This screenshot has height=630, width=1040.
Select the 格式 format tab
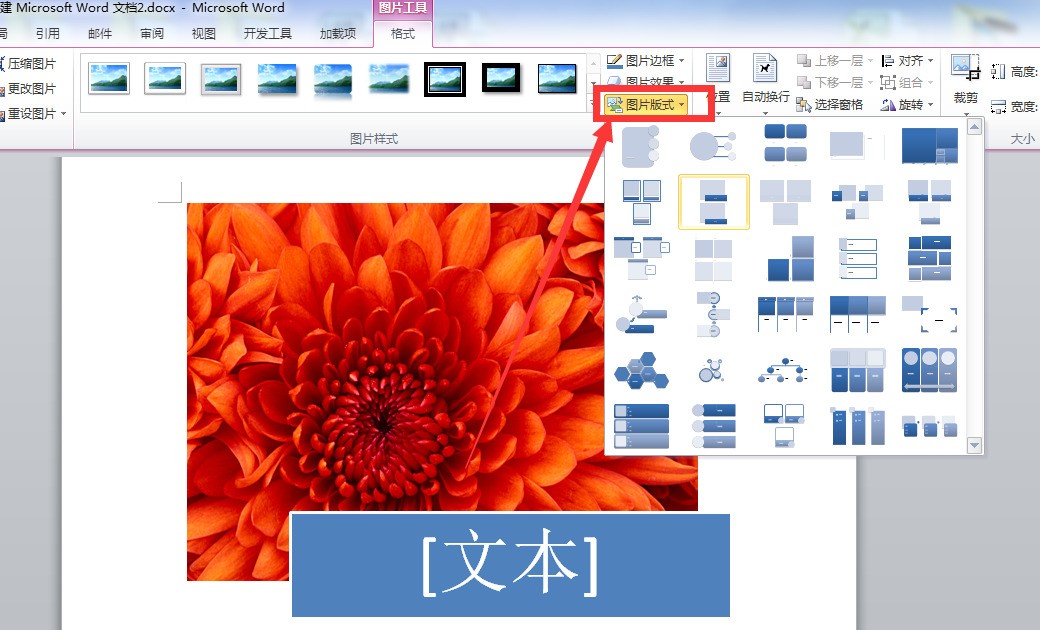[403, 33]
